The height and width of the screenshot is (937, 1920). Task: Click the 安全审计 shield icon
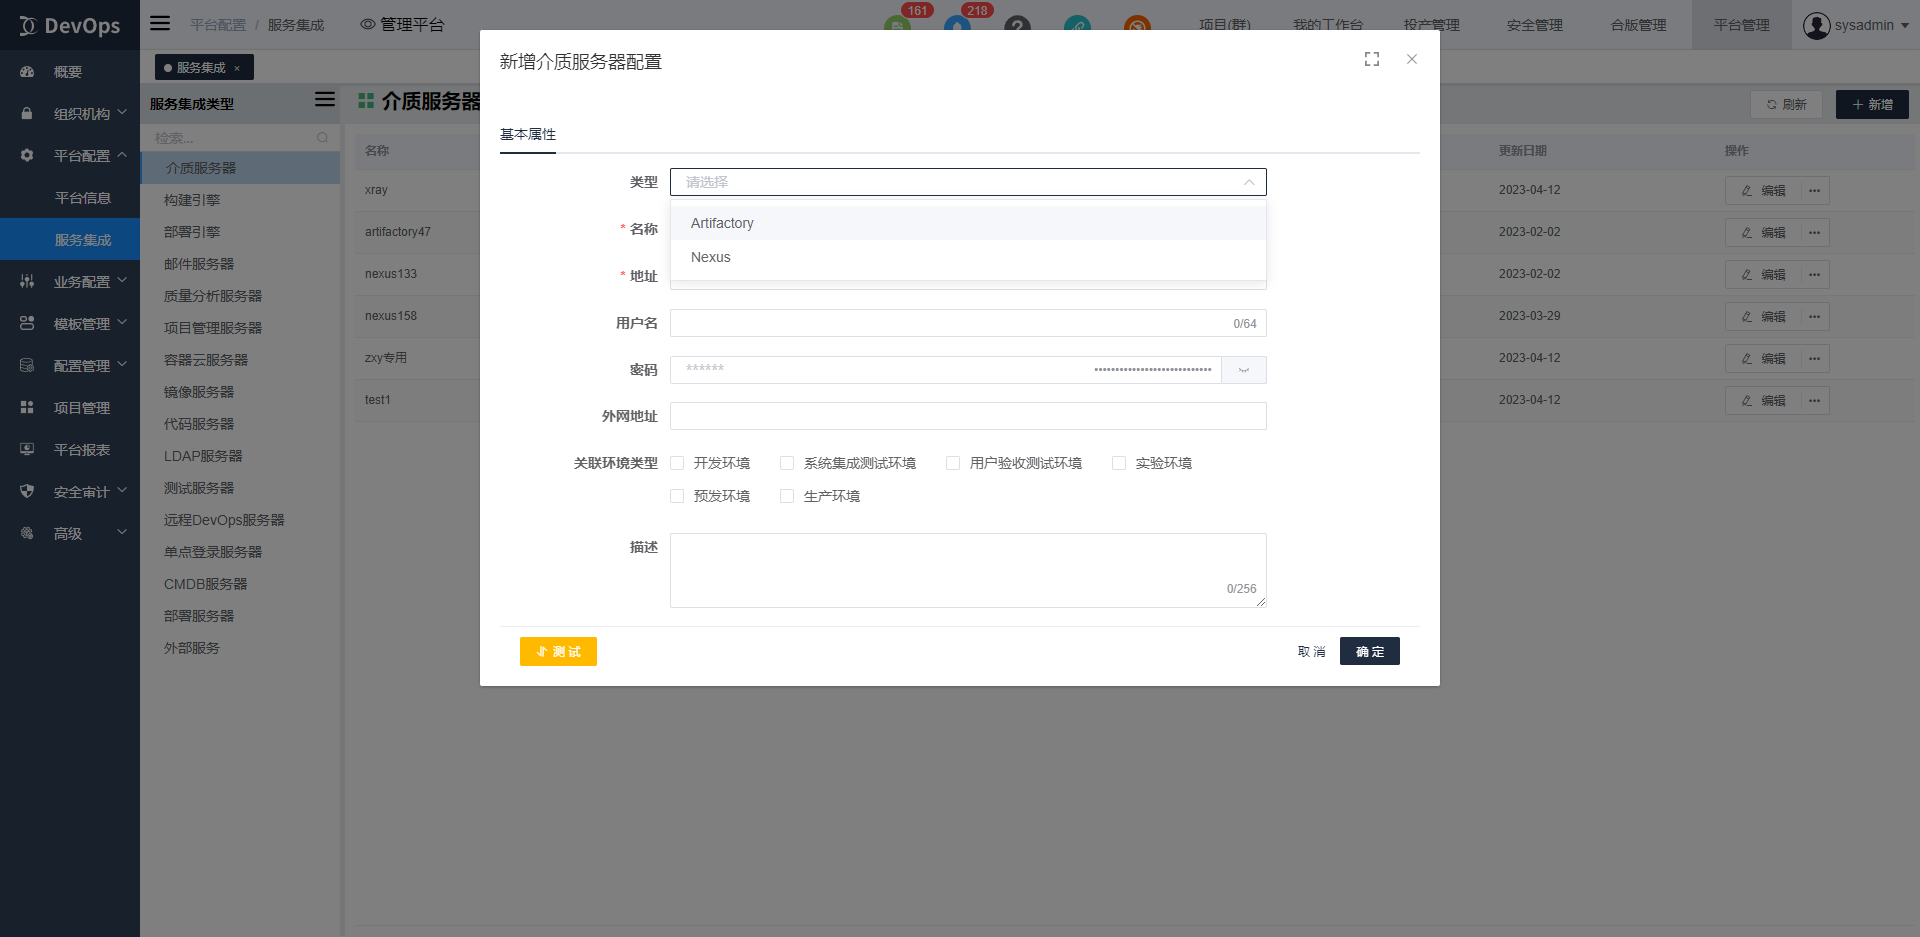(27, 492)
